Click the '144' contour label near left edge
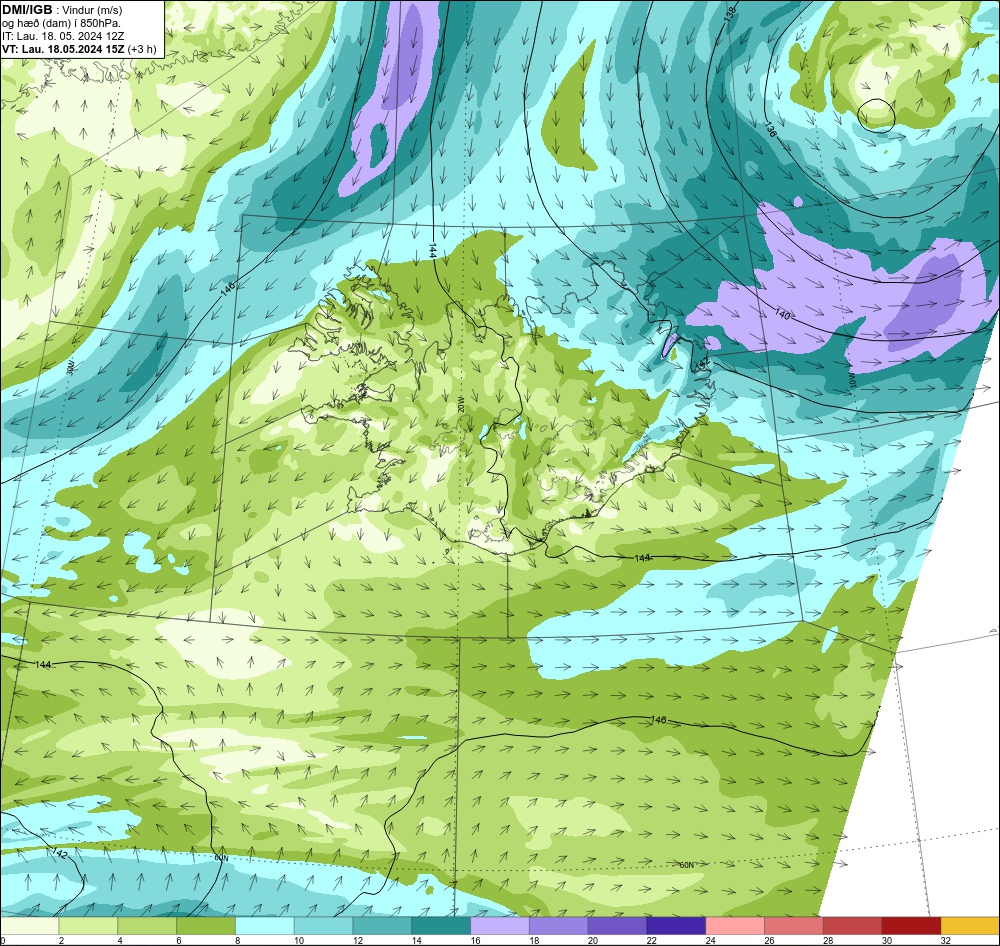Screen dimensions: 1000x946 43,665
